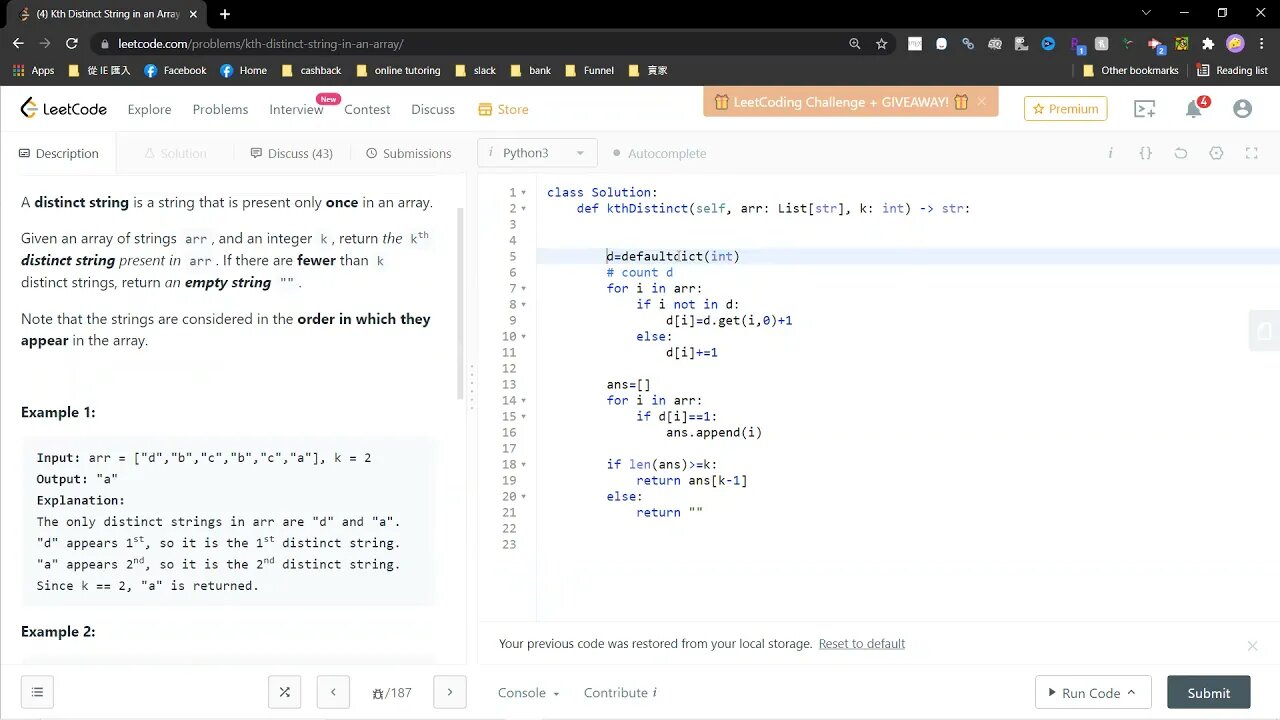Click the floating notes icon on right edge
1280x720 pixels.
pos(1264,331)
